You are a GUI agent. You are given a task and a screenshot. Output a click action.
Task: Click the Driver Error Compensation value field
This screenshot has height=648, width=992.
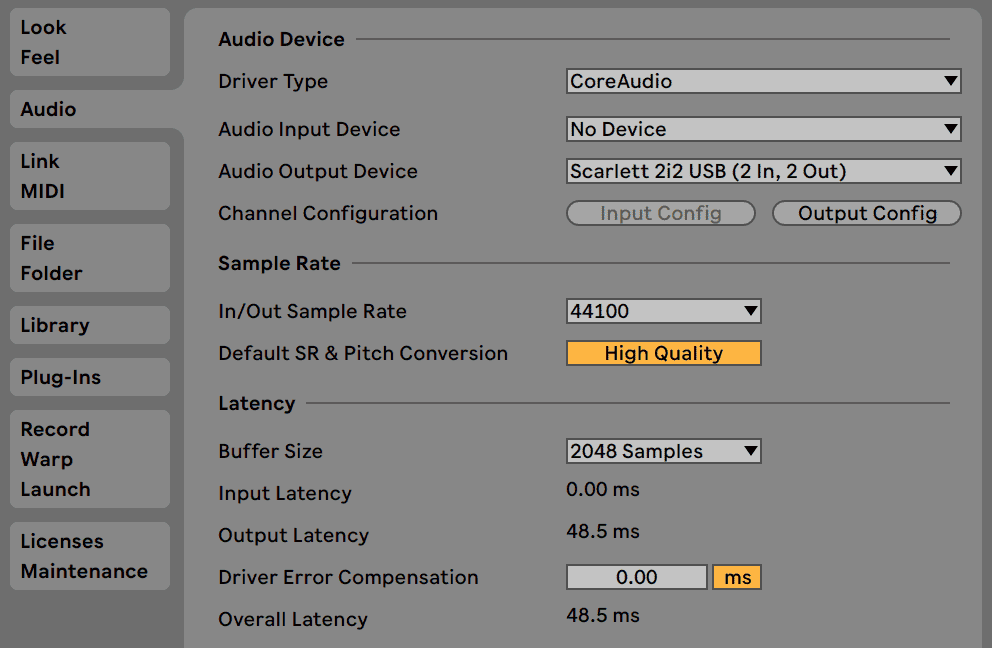(x=637, y=577)
